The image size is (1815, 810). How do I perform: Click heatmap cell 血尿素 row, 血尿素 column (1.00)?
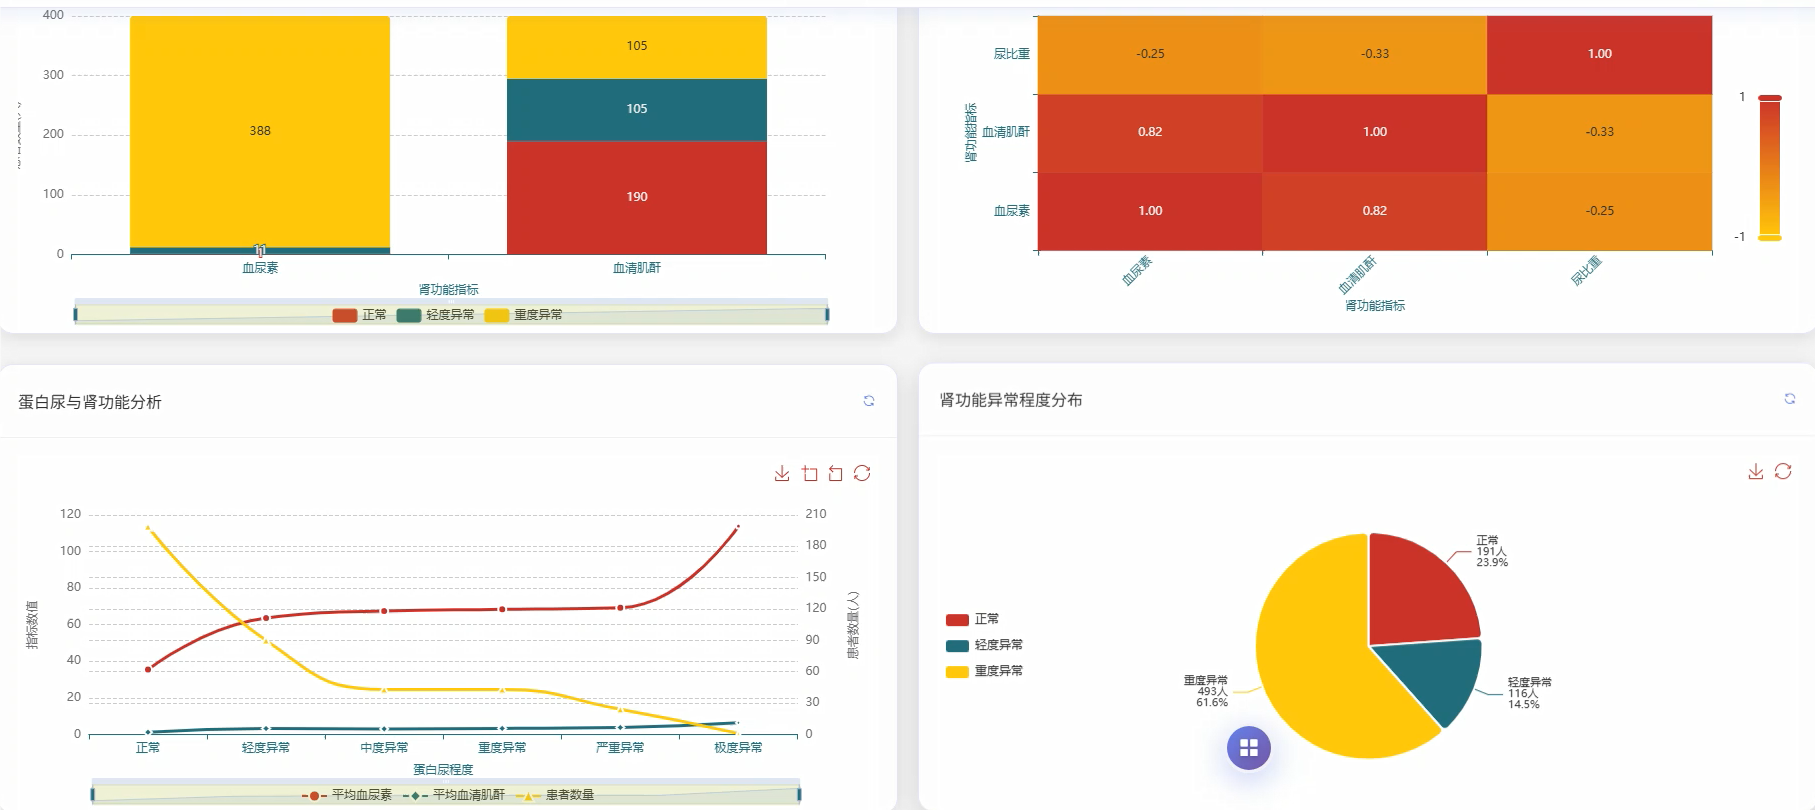click(x=1150, y=211)
